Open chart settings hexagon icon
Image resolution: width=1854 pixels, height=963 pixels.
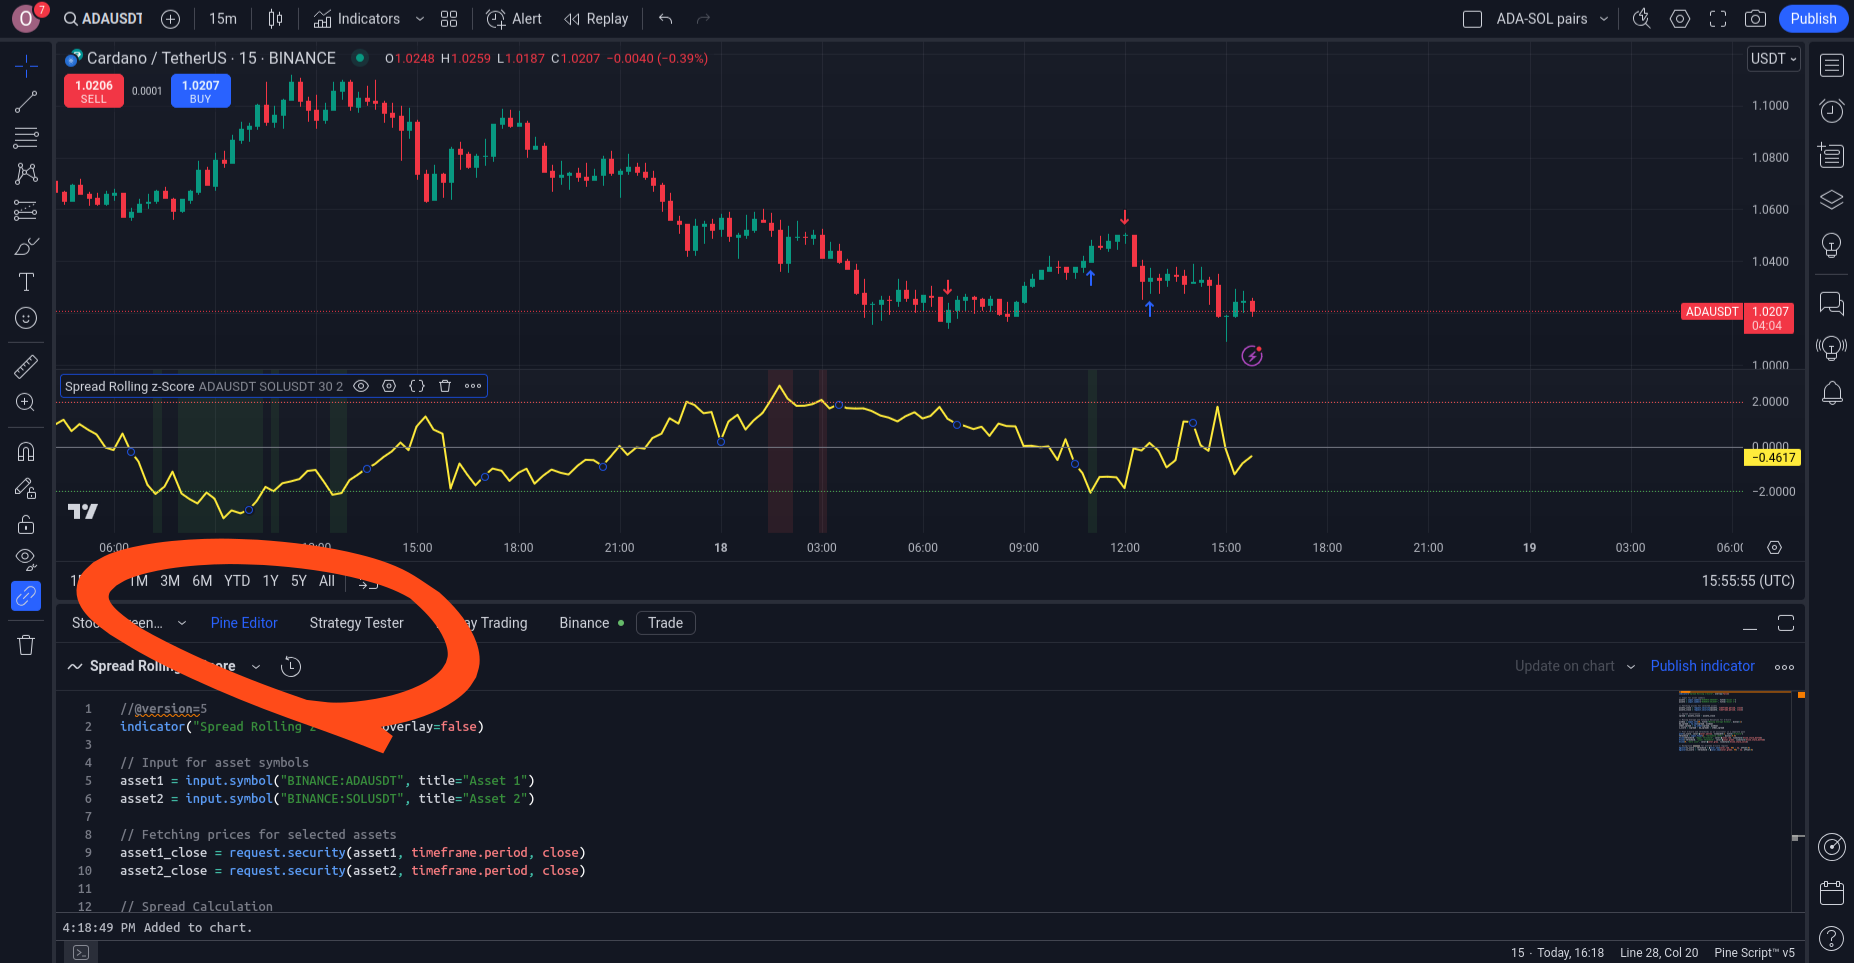click(x=1680, y=19)
